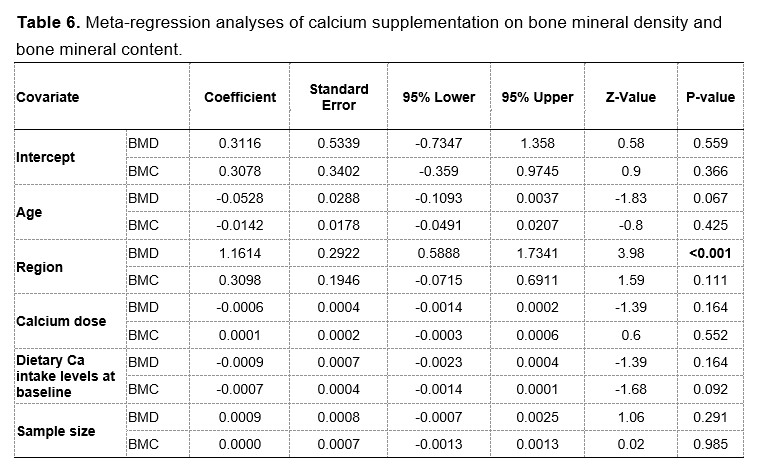
Task: Click the Age row label
Action: (x=28, y=212)
